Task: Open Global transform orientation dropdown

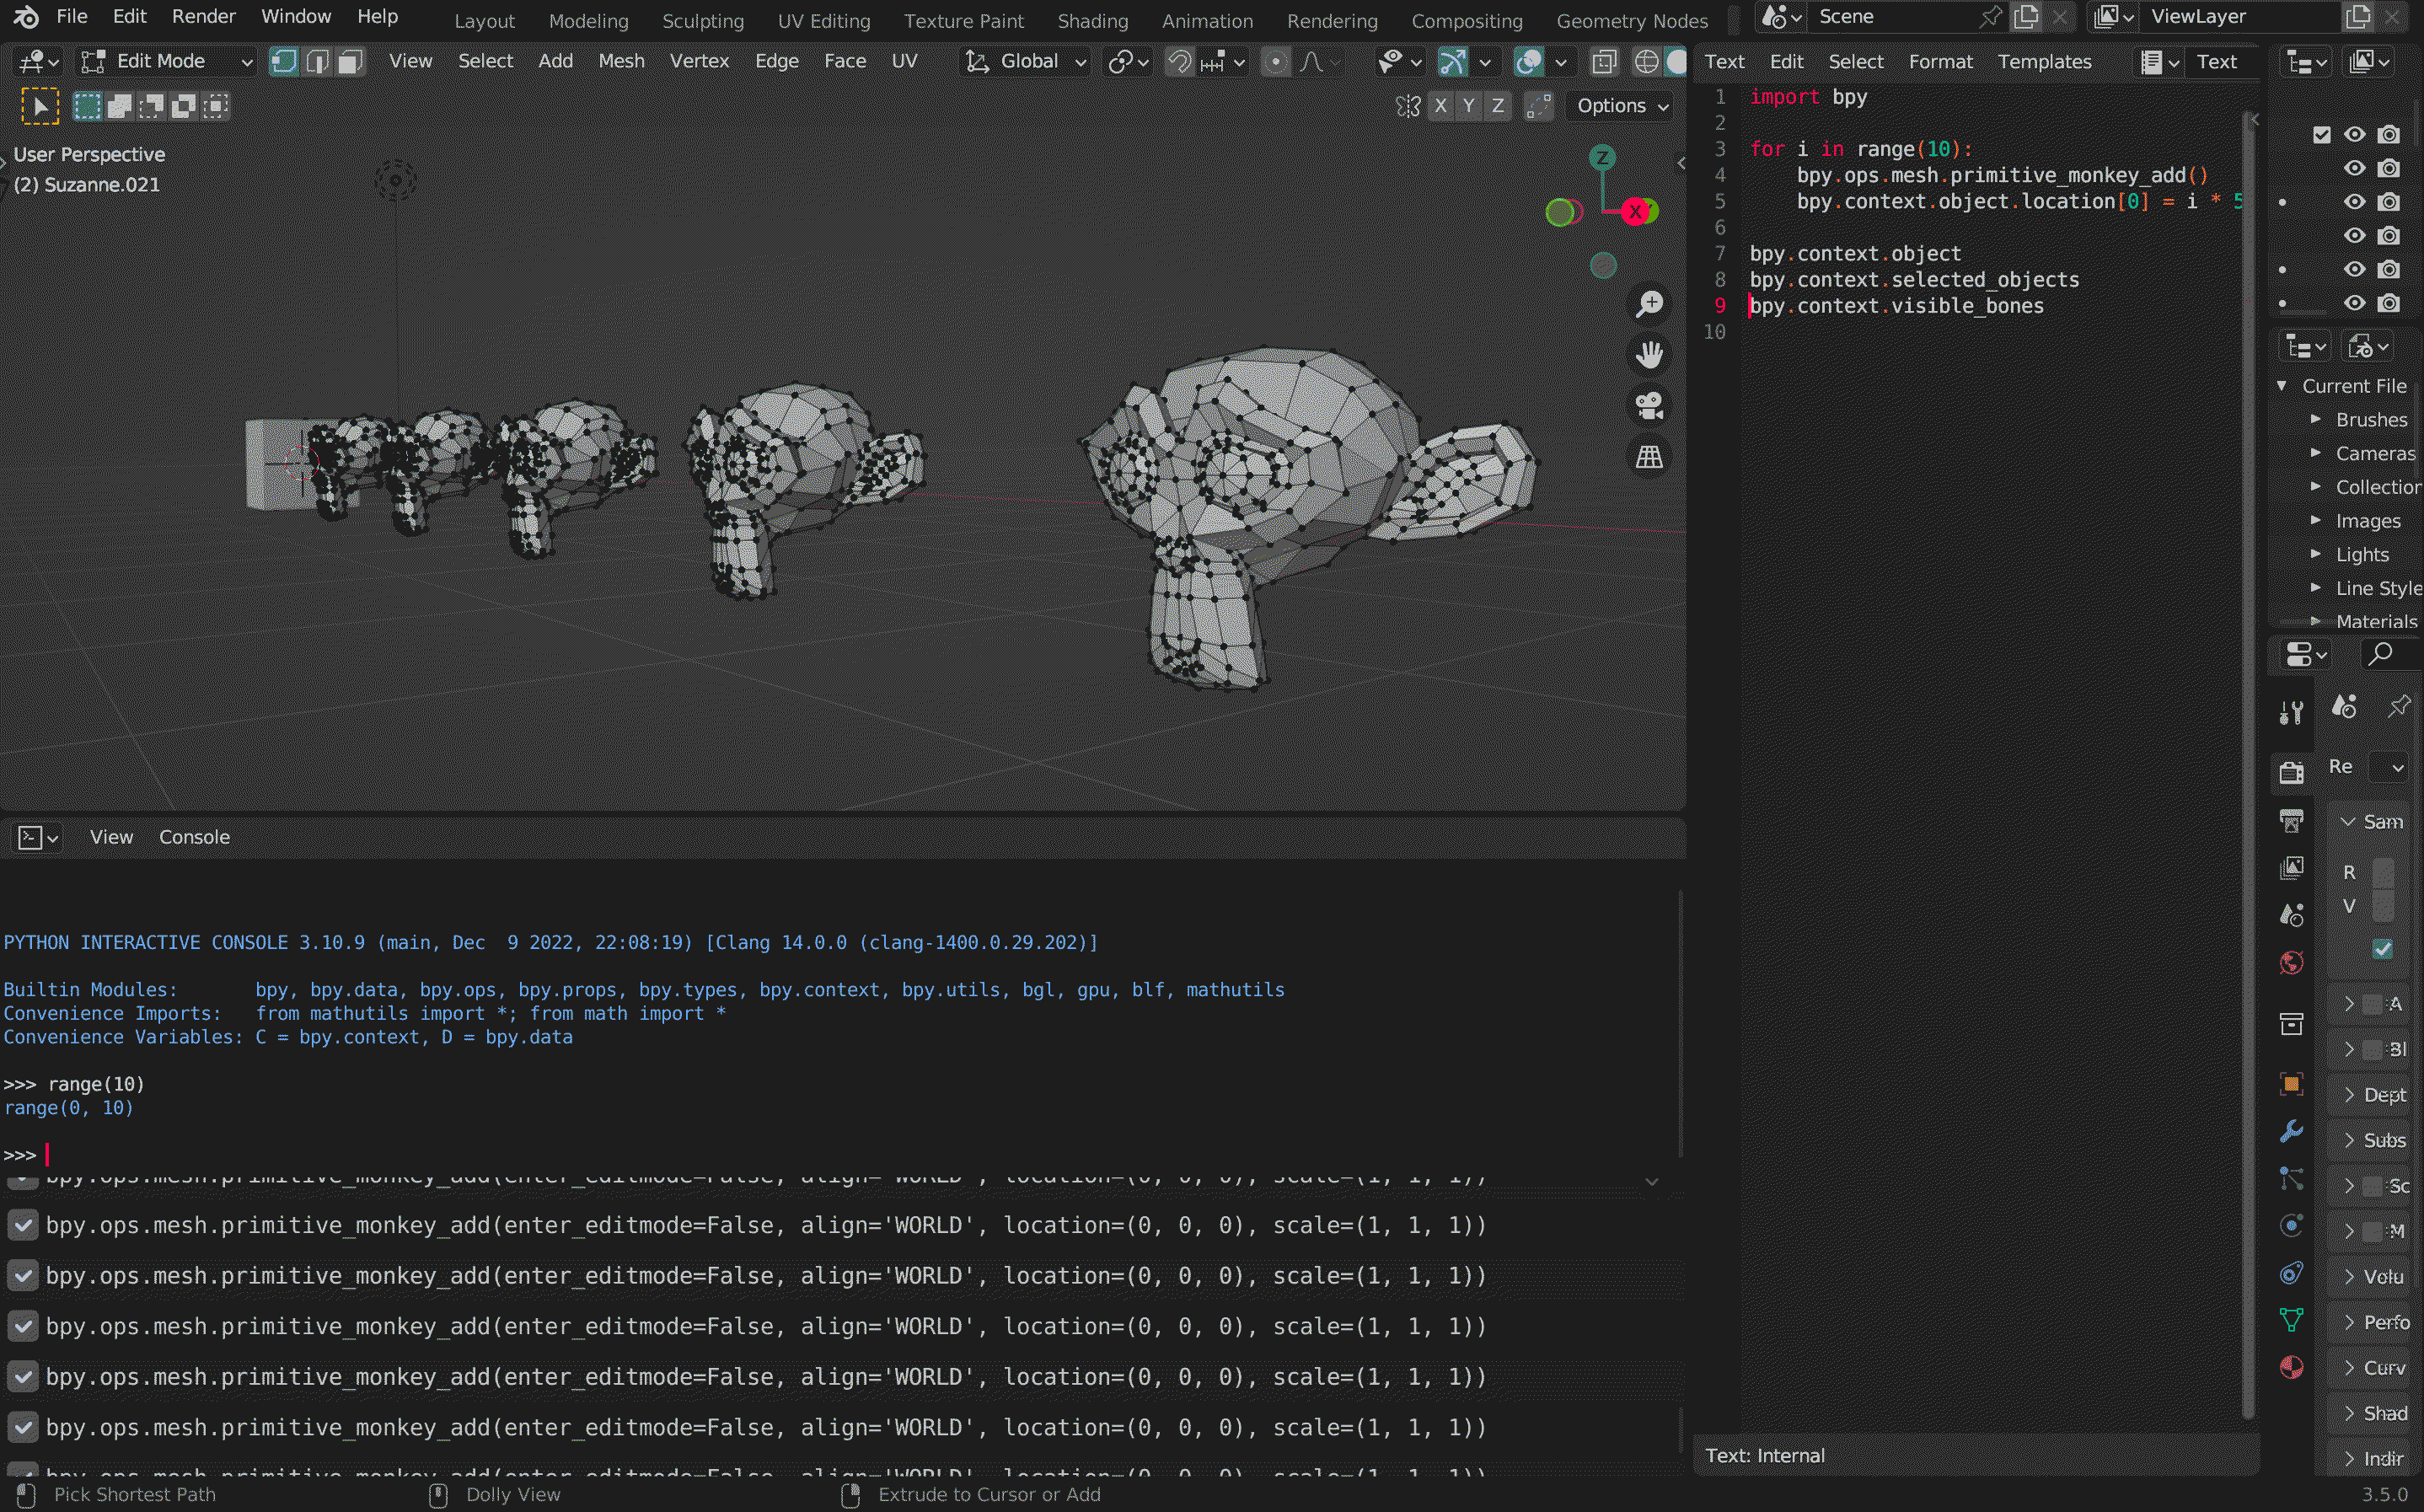Action: (1026, 62)
